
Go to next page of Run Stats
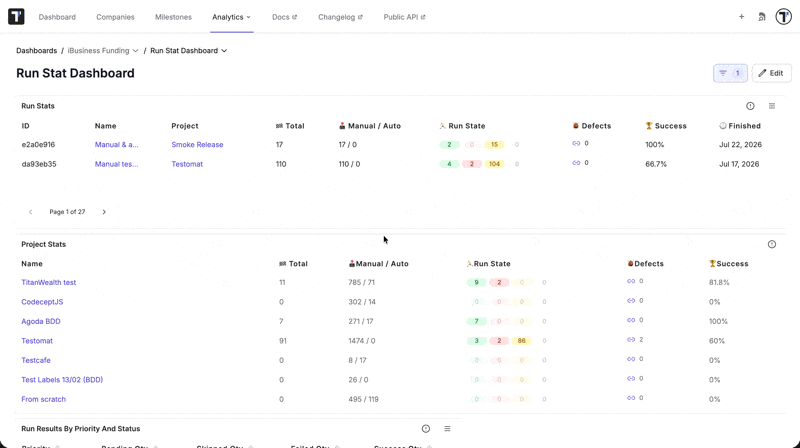click(104, 212)
